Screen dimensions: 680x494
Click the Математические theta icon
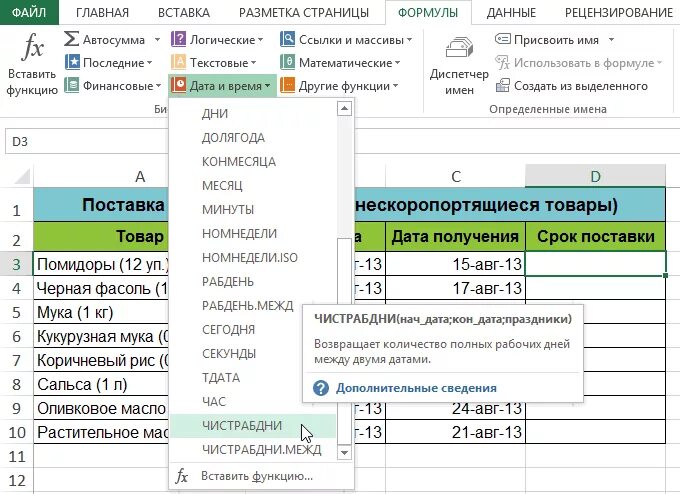tap(288, 62)
